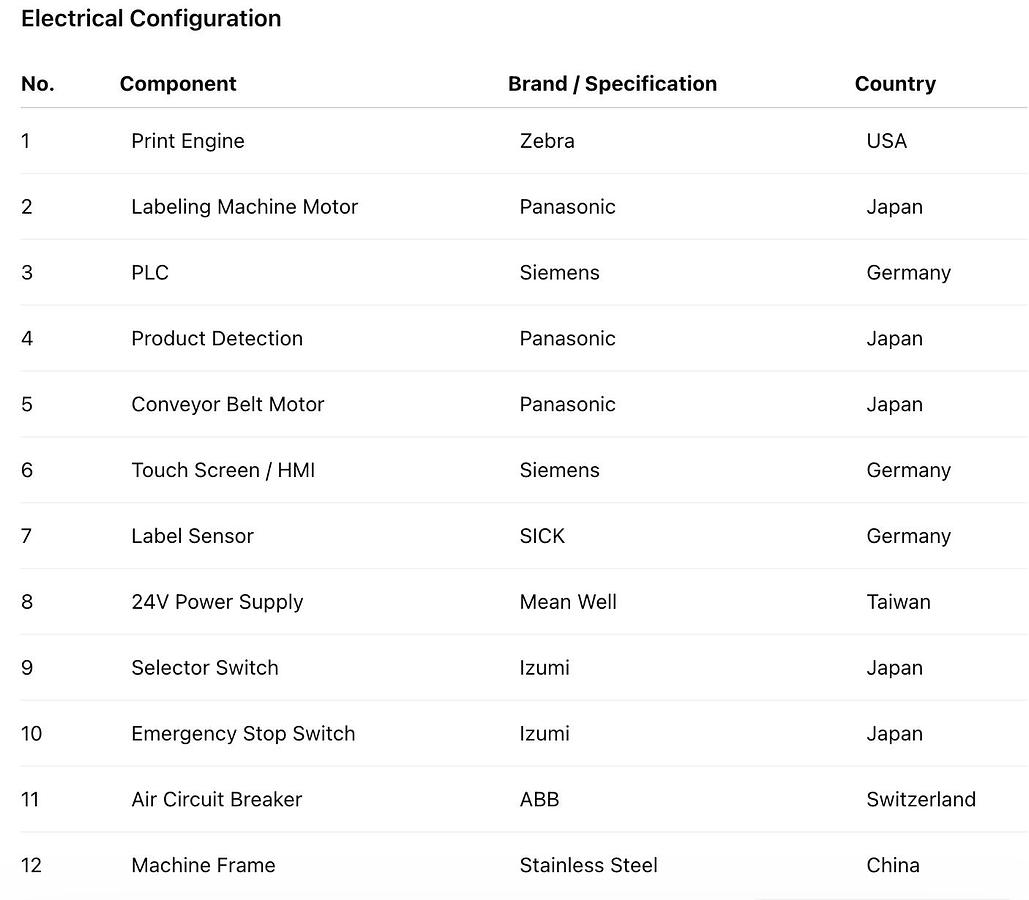The image size is (1029, 900).
Task: Select the SICK brand cell
Action: pos(542,536)
